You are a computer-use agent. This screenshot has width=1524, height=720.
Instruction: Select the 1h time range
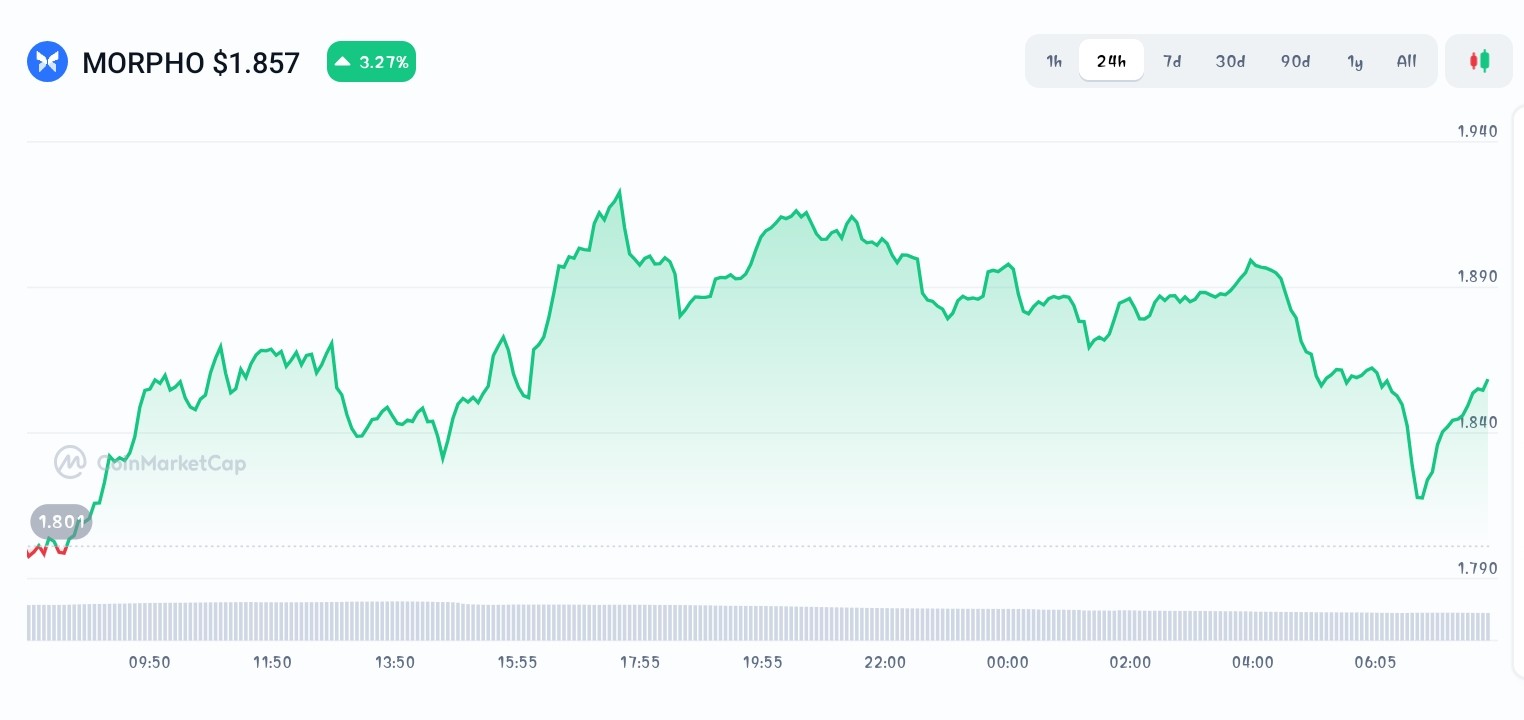[1054, 61]
